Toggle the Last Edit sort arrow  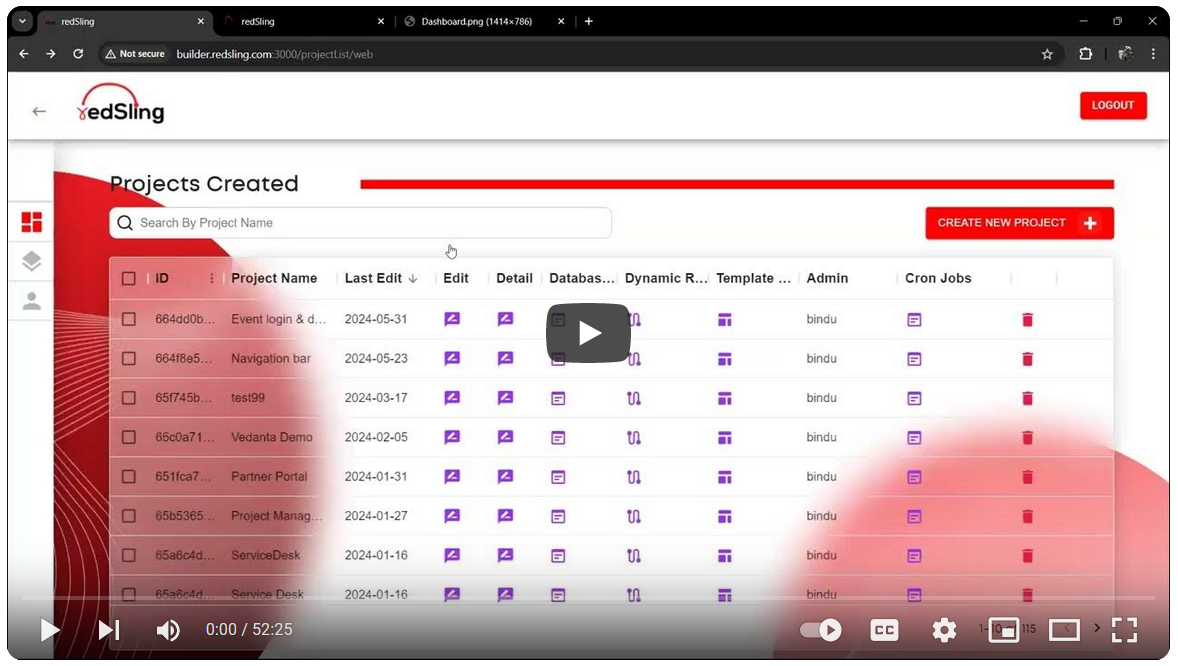coord(412,279)
